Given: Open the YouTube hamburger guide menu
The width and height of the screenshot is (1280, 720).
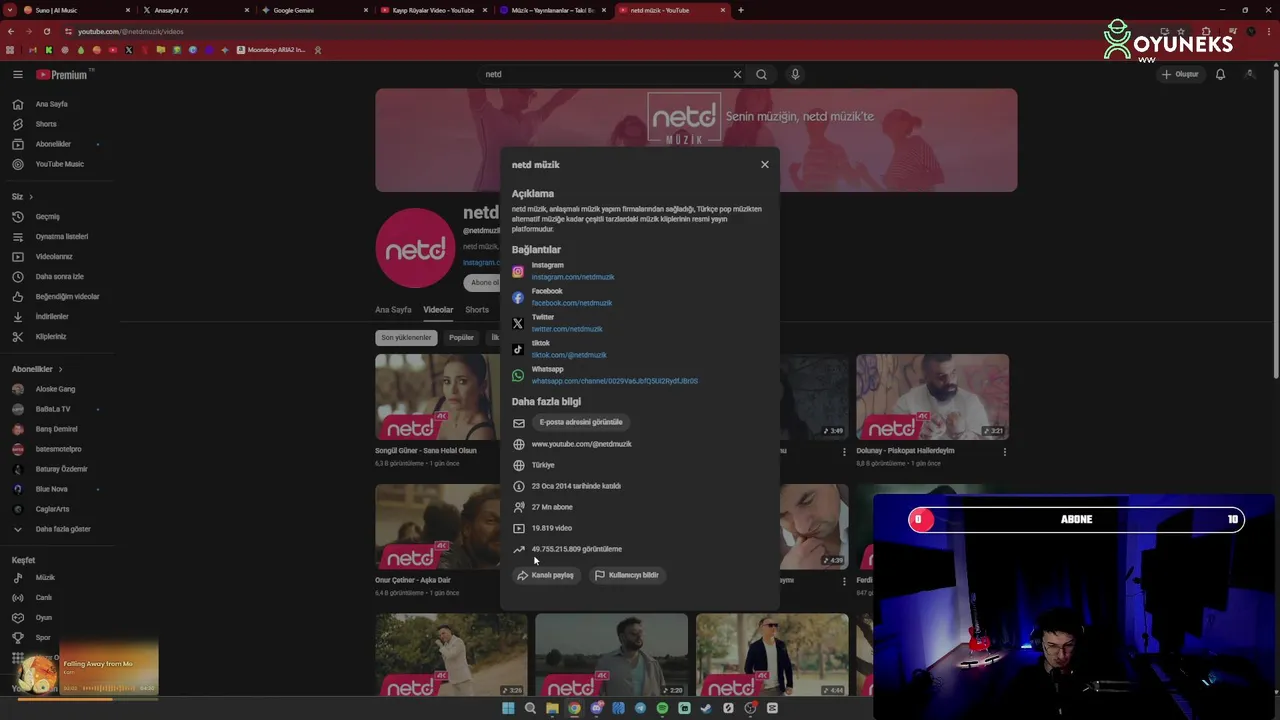Looking at the screenshot, I should click(17, 74).
